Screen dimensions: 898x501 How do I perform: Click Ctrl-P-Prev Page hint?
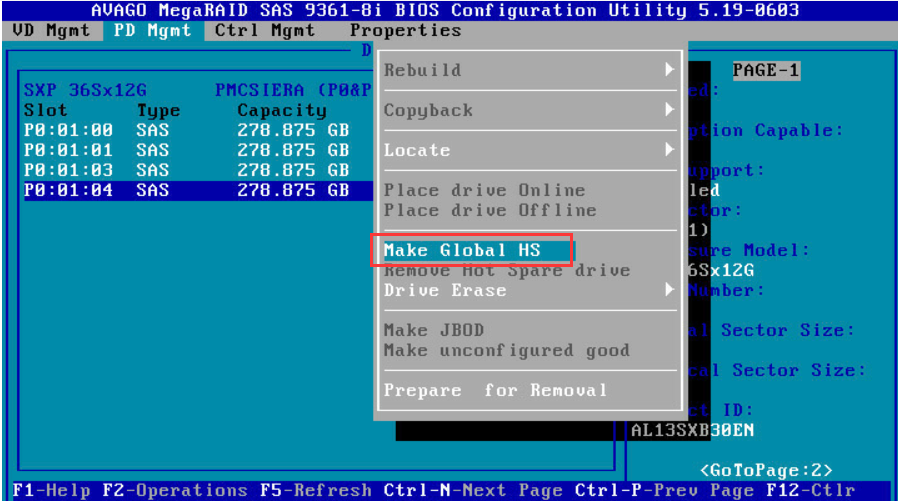pyautogui.click(x=664, y=491)
